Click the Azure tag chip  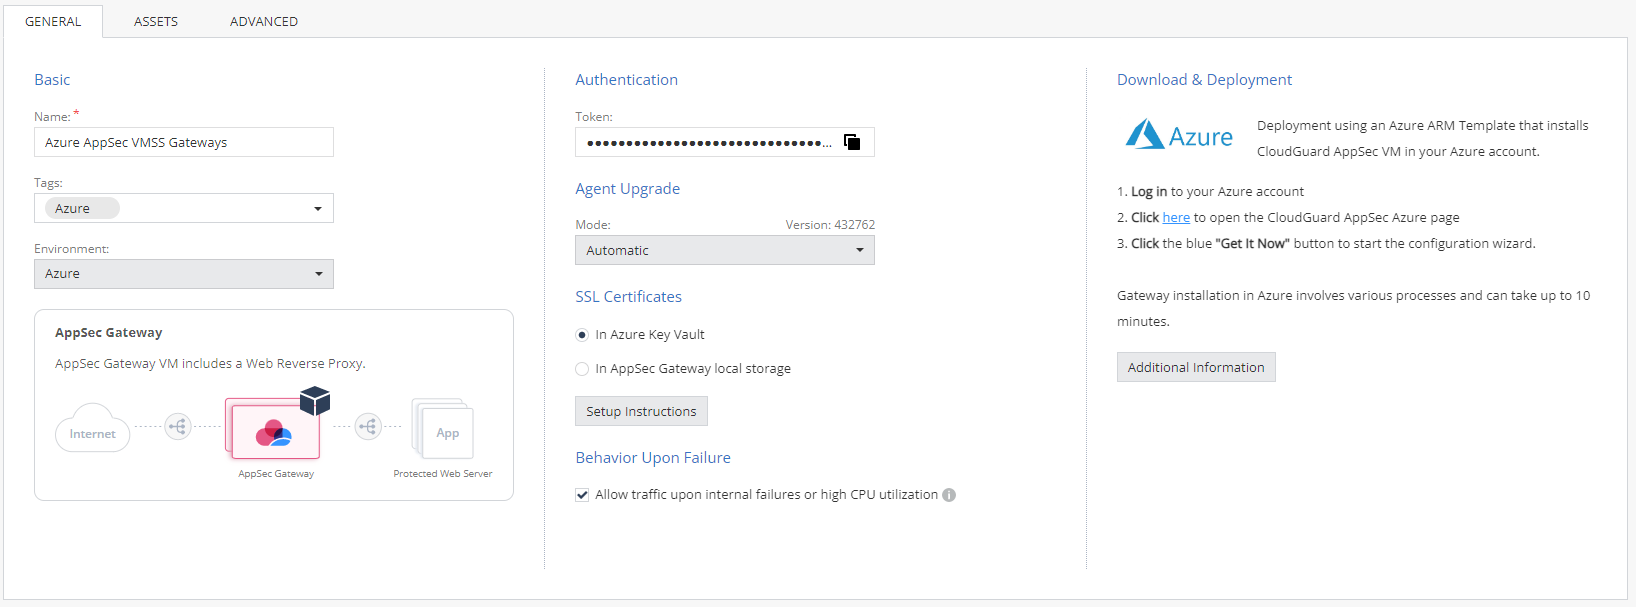click(x=81, y=208)
